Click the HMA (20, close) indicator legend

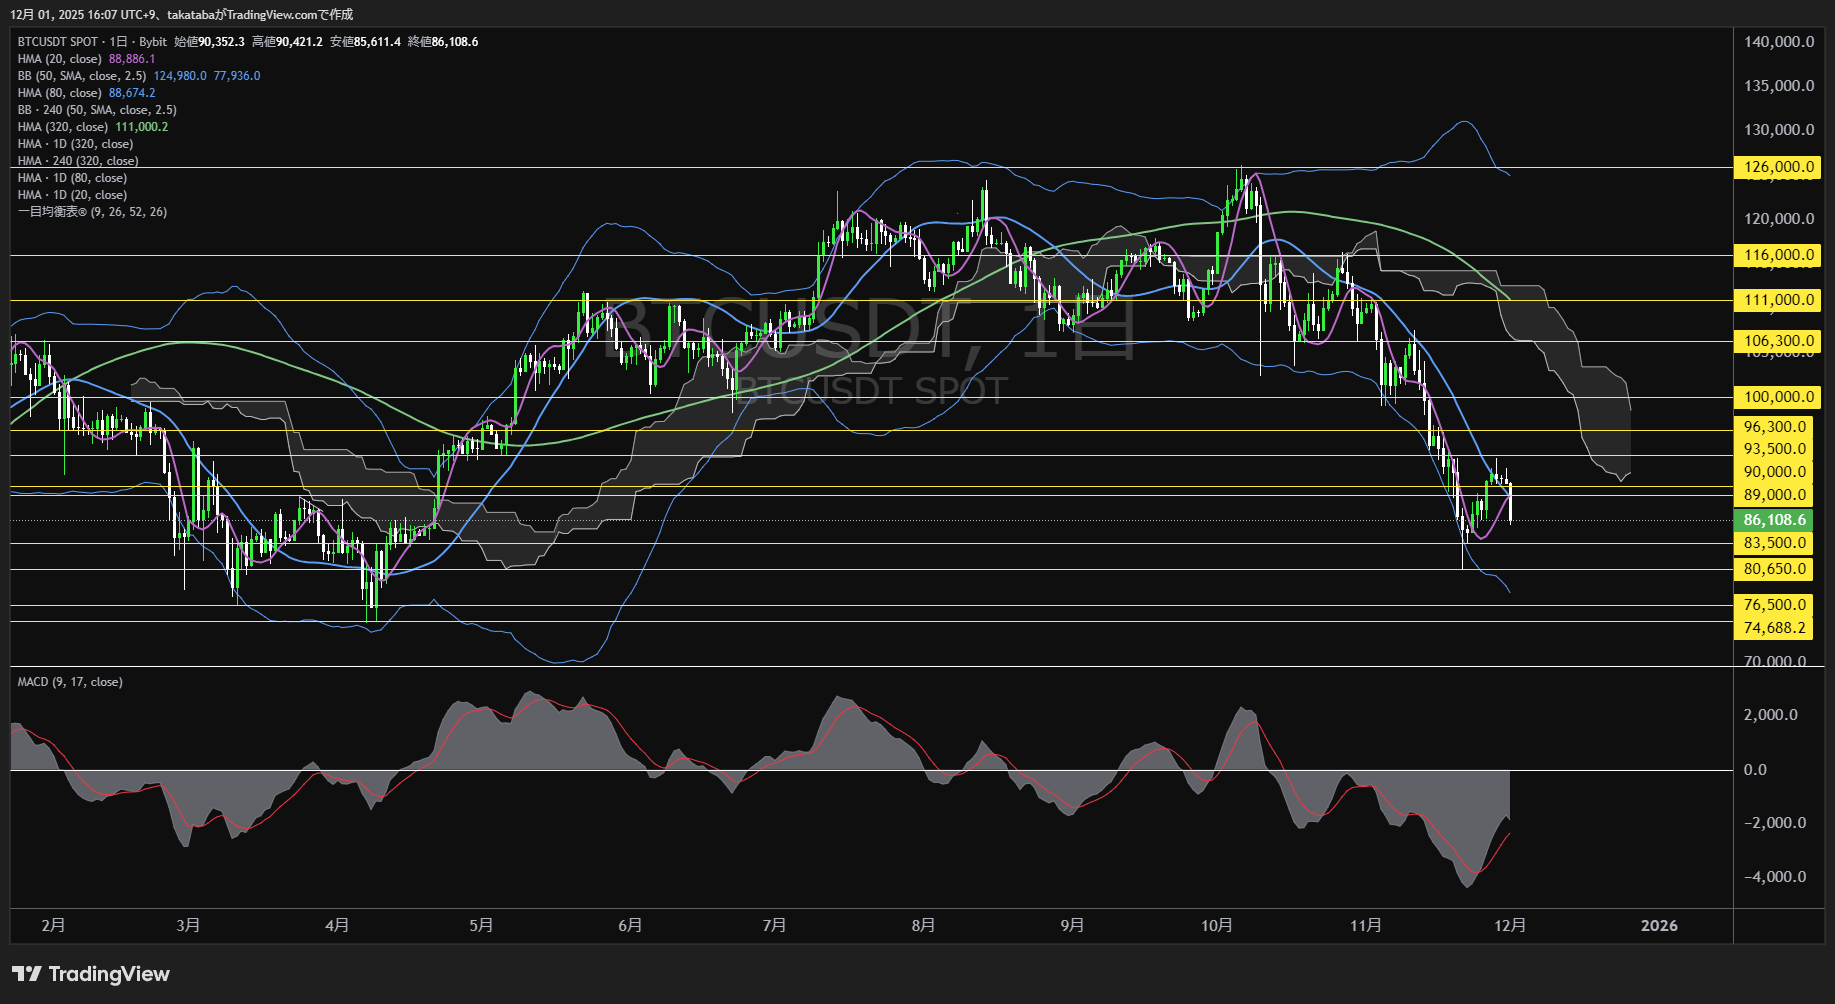point(60,59)
